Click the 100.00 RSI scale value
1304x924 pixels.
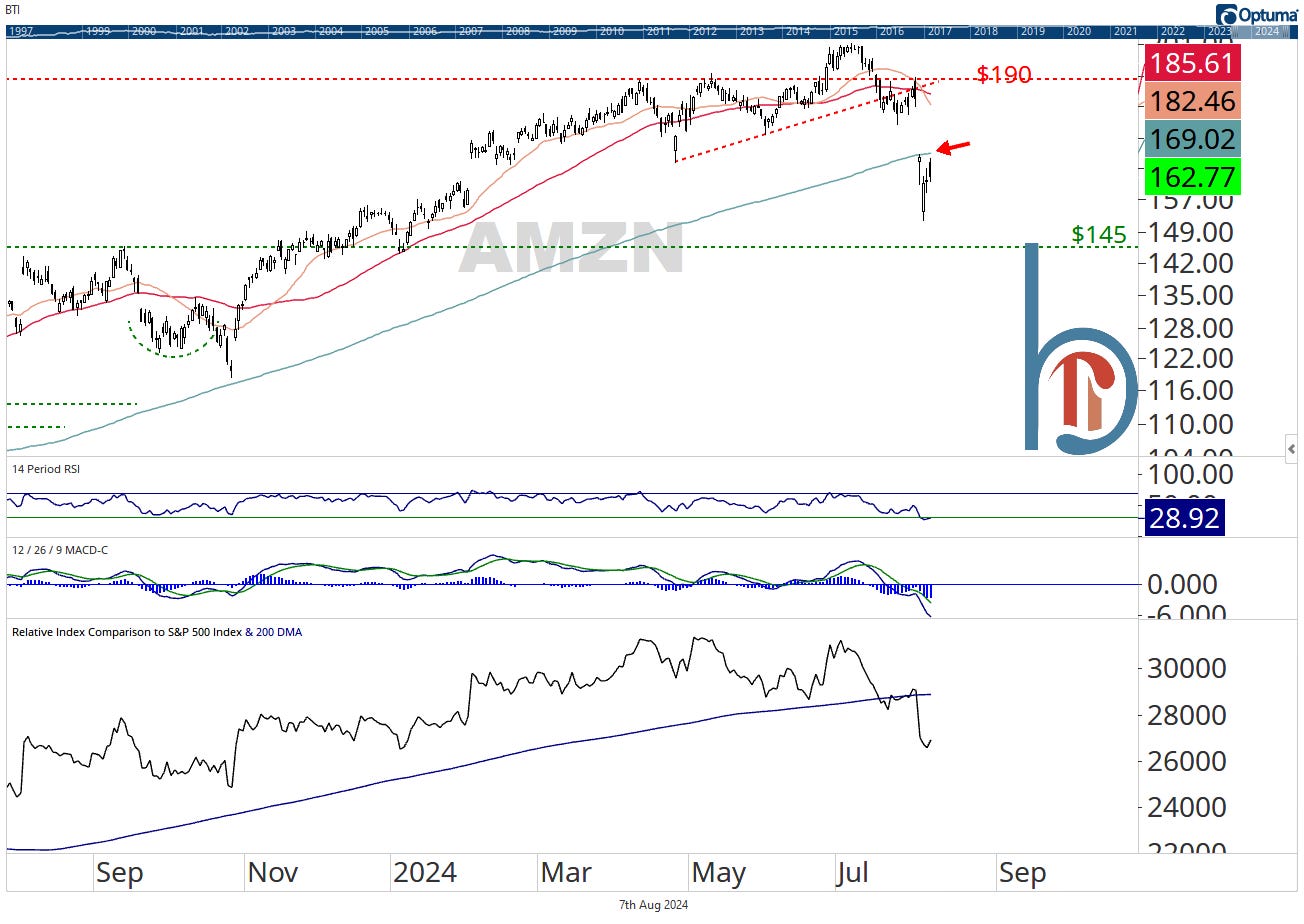click(1192, 475)
